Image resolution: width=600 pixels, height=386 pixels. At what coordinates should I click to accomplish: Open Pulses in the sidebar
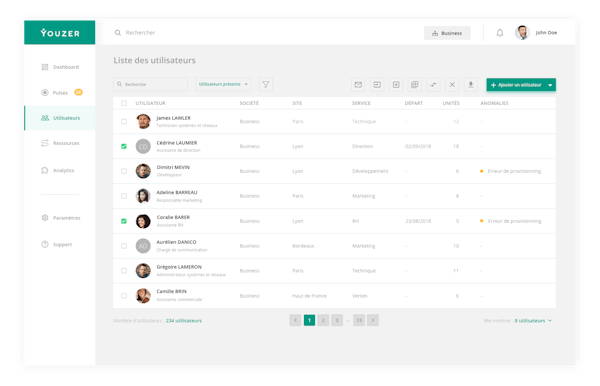pos(55,93)
